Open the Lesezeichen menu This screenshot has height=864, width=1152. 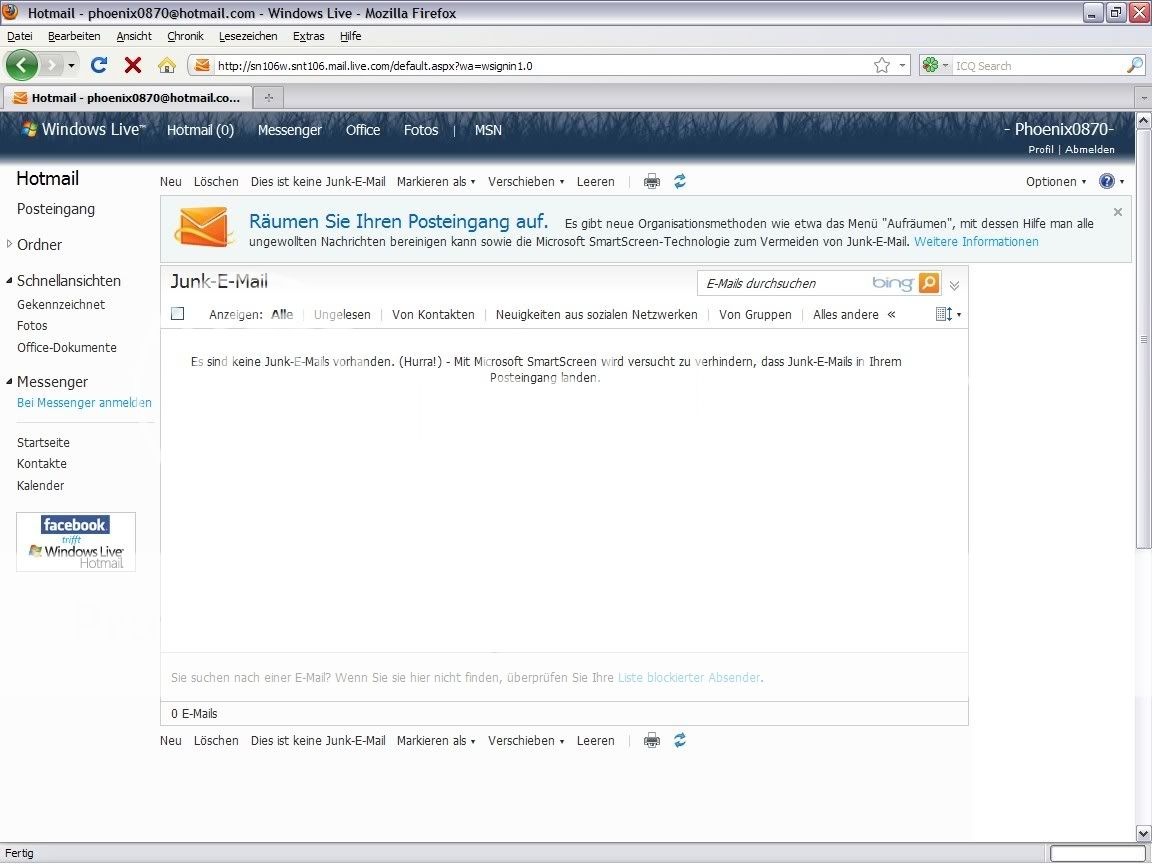click(x=248, y=36)
